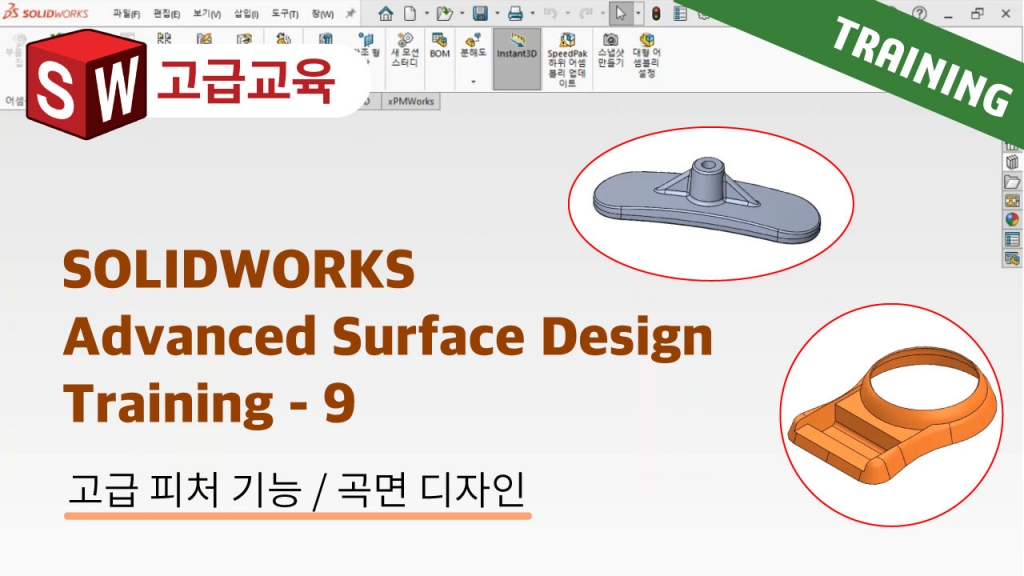Open Custom Properties in the task pane
The image size is (1024, 576).
pyautogui.click(x=1012, y=240)
